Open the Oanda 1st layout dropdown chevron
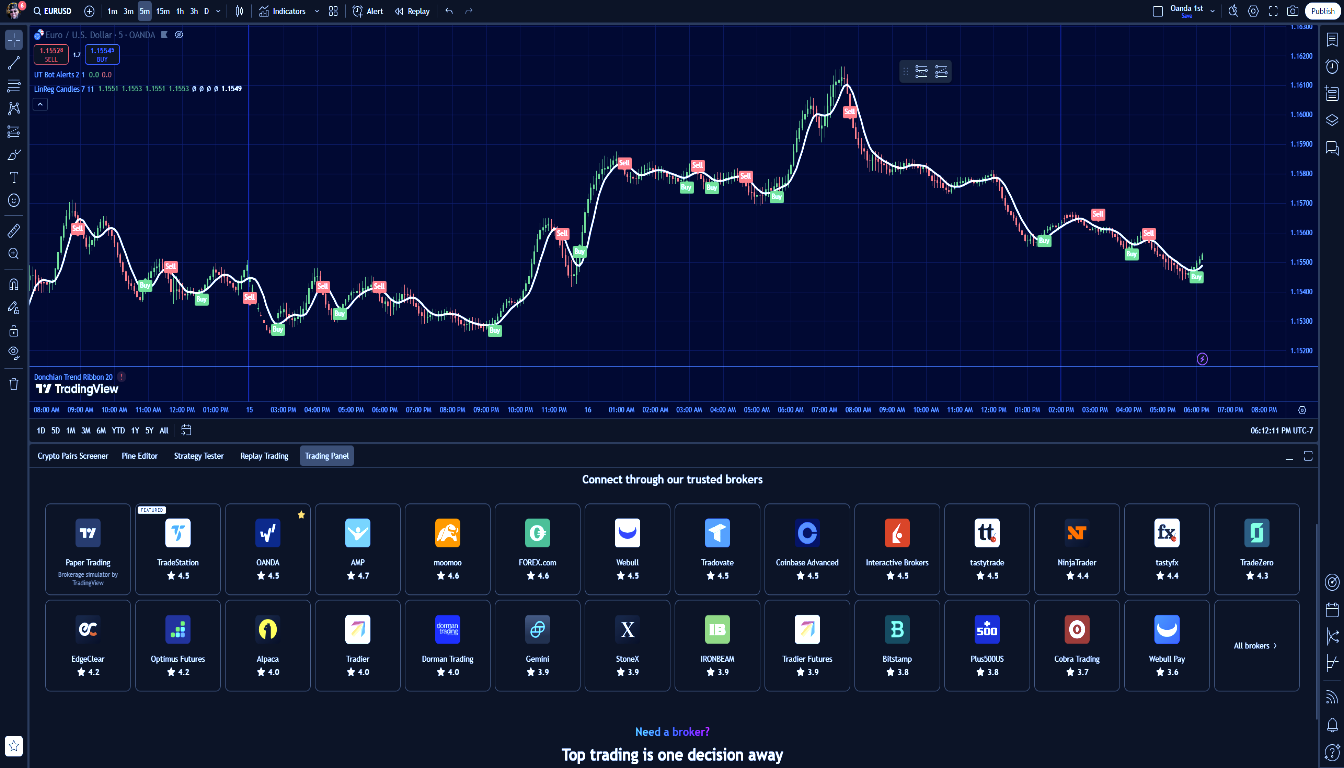 [1212, 11]
